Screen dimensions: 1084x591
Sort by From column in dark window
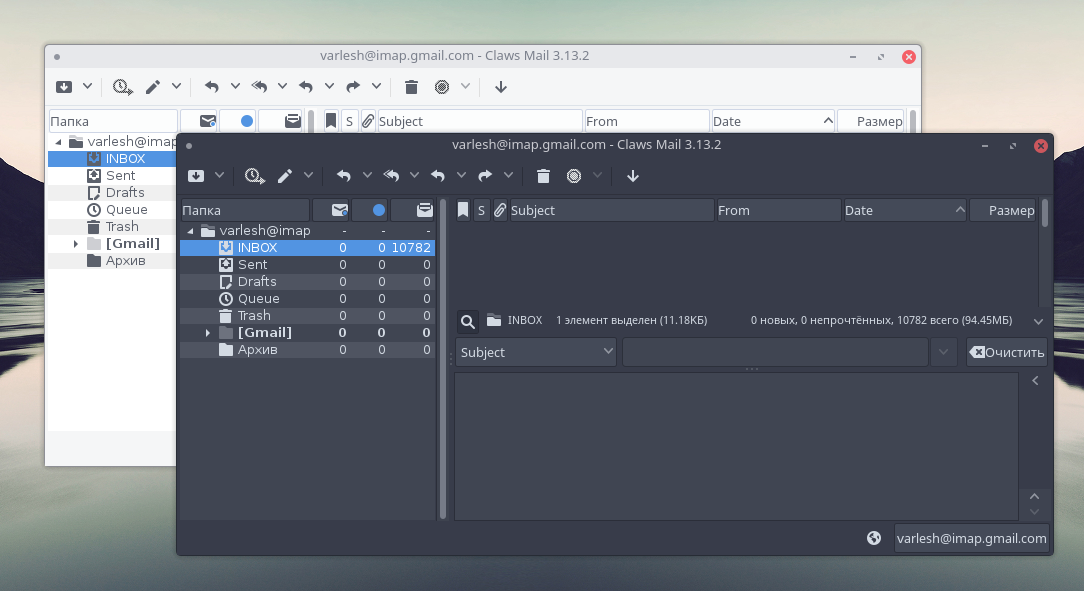778,210
